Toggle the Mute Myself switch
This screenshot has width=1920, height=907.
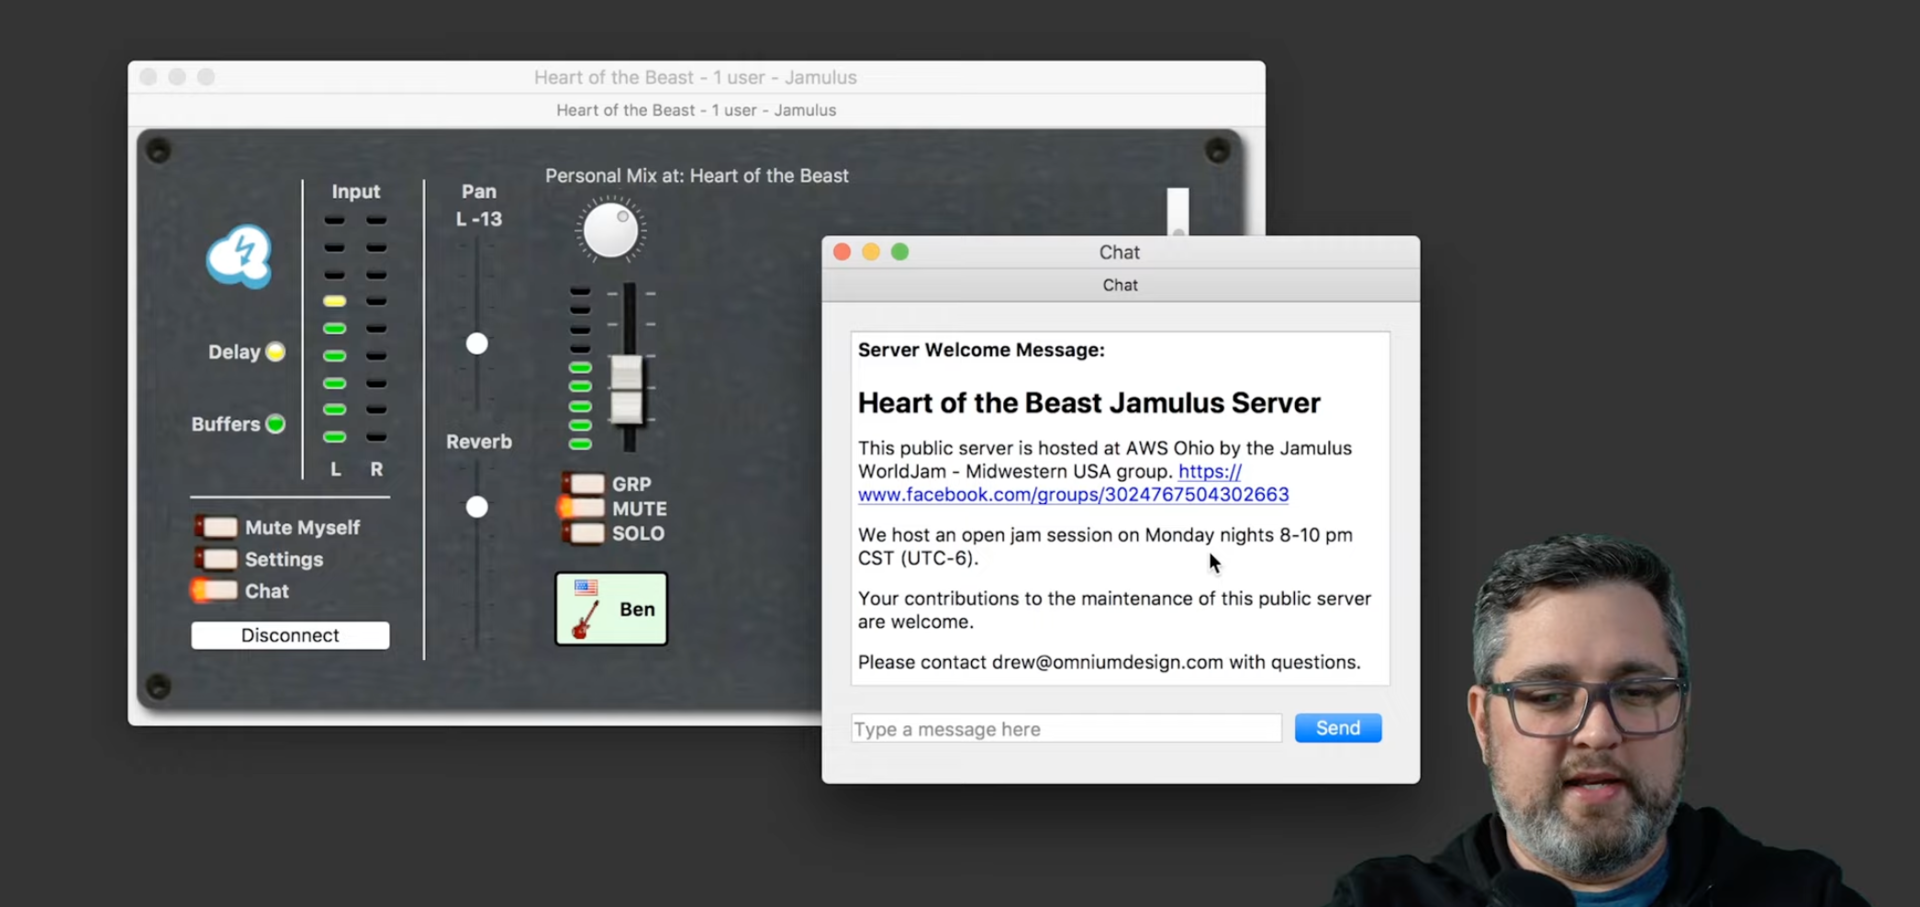tap(217, 527)
